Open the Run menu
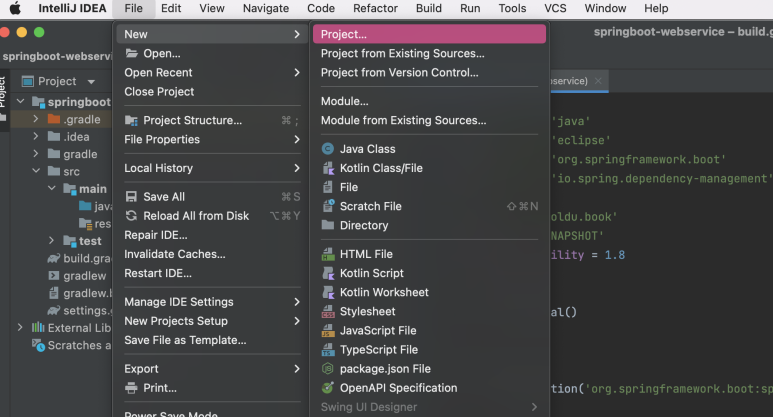 (x=470, y=8)
